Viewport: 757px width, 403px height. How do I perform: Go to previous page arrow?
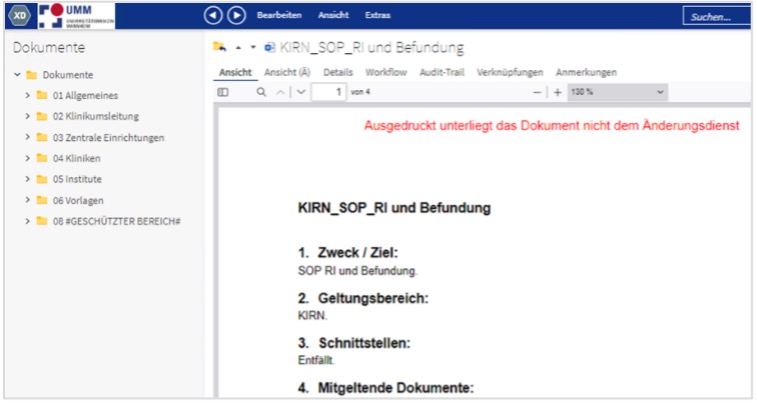(x=280, y=92)
